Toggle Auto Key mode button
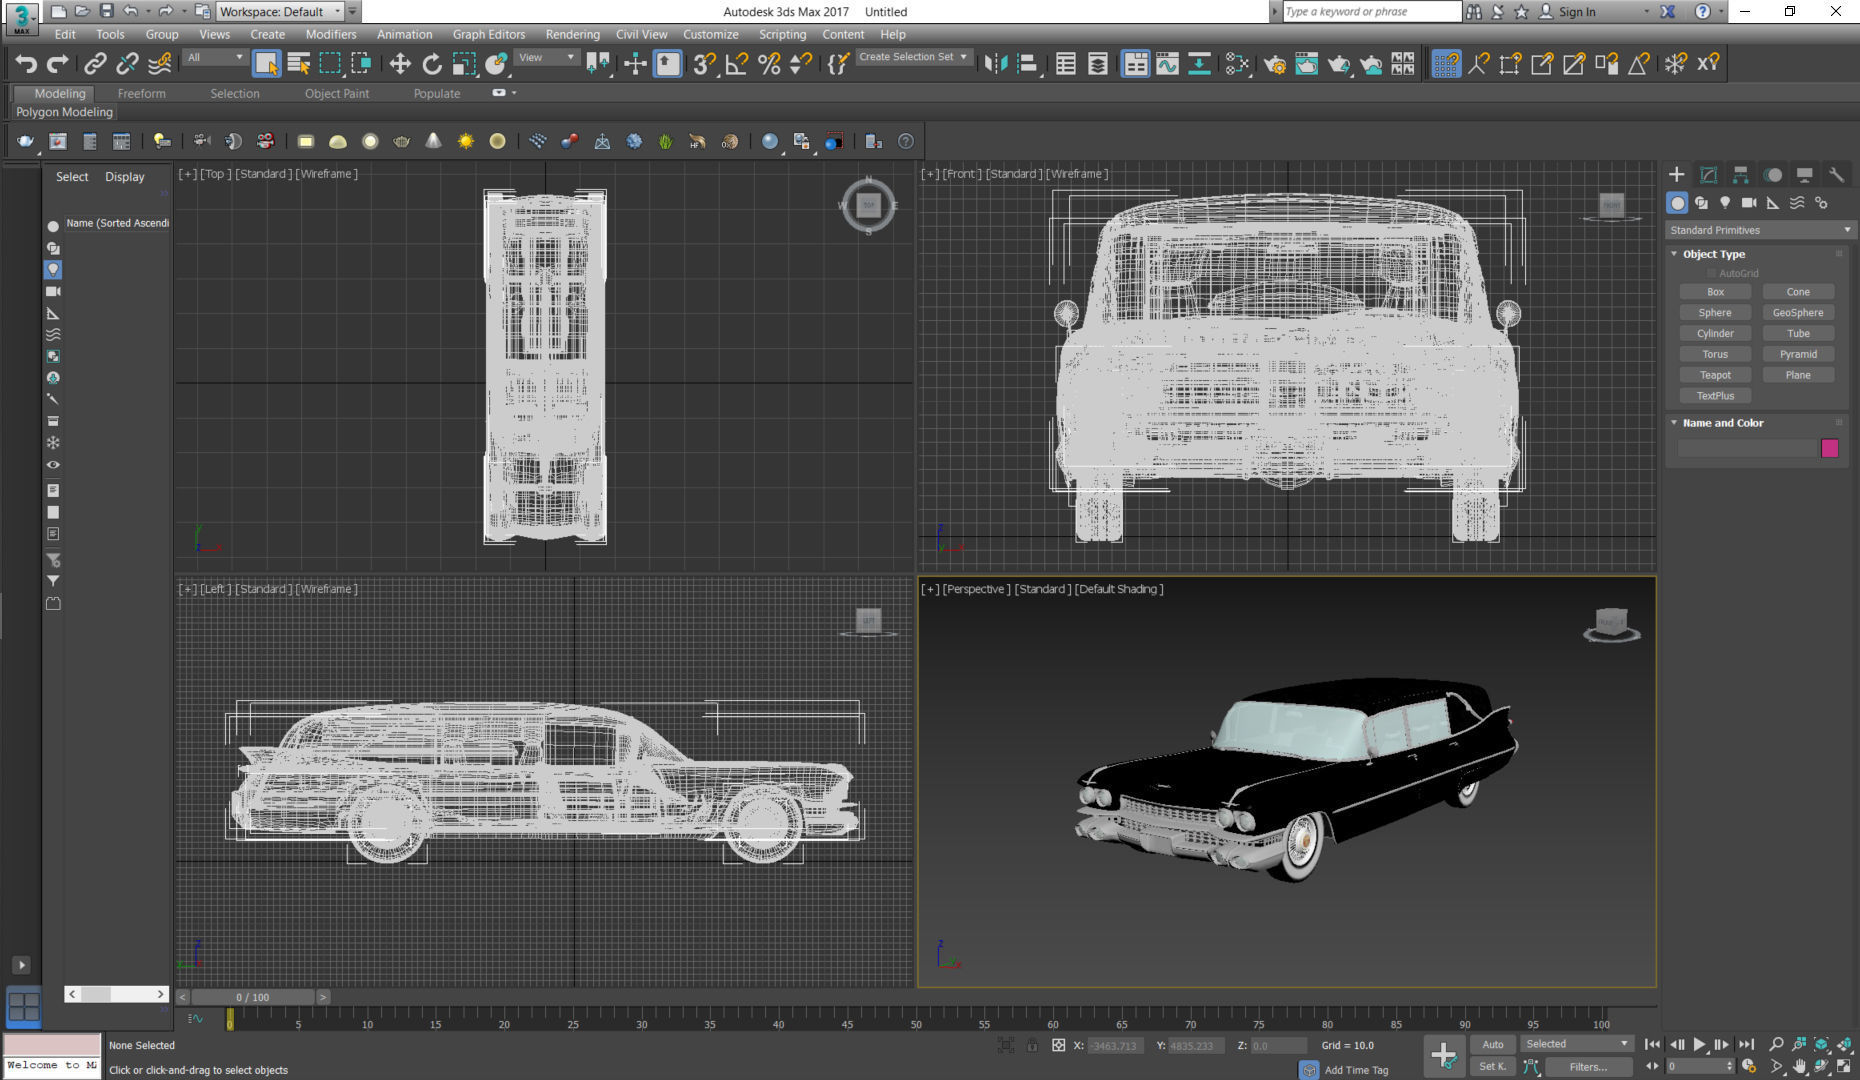 coord(1492,1045)
